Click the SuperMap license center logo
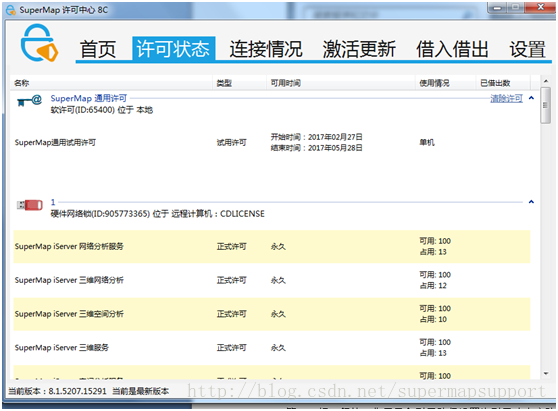558x411 pixels. point(39,43)
